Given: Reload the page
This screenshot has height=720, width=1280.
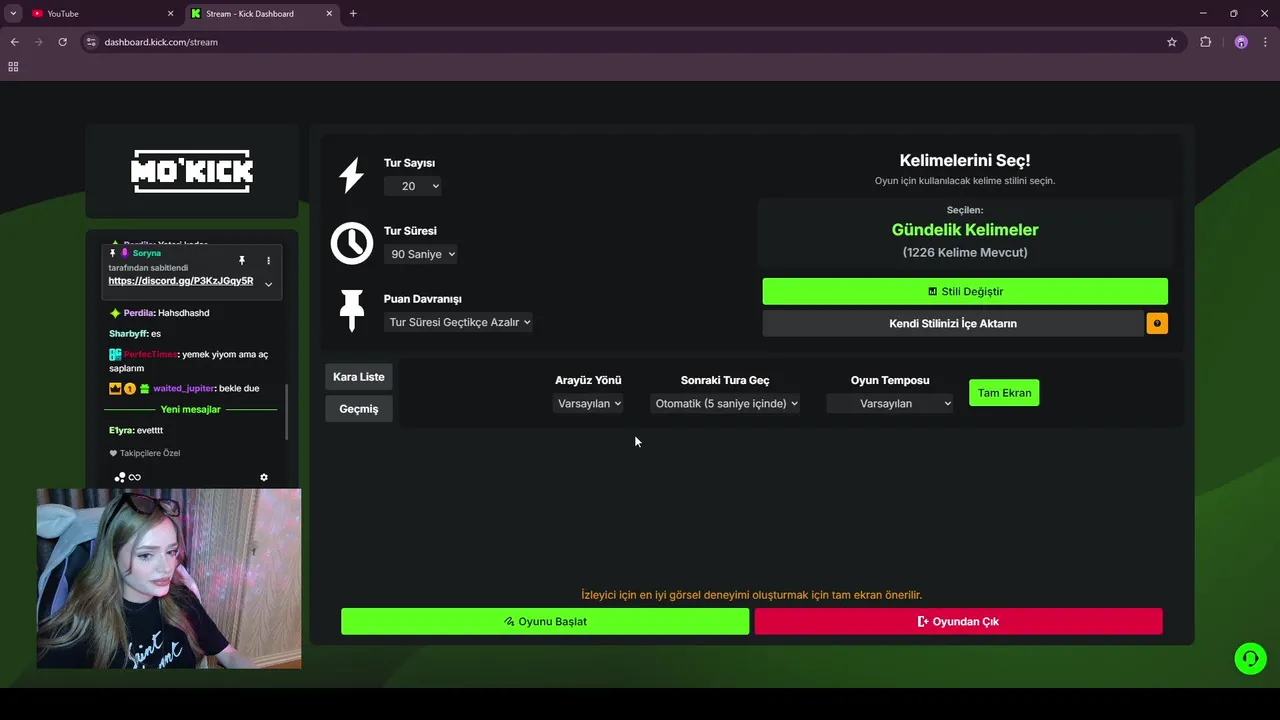Looking at the screenshot, I should point(62,42).
